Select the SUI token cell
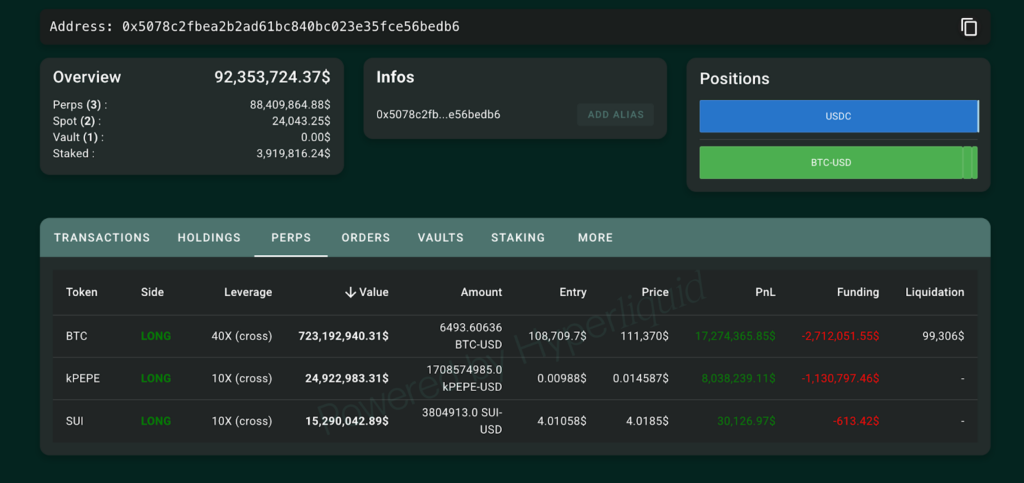 click(x=75, y=421)
